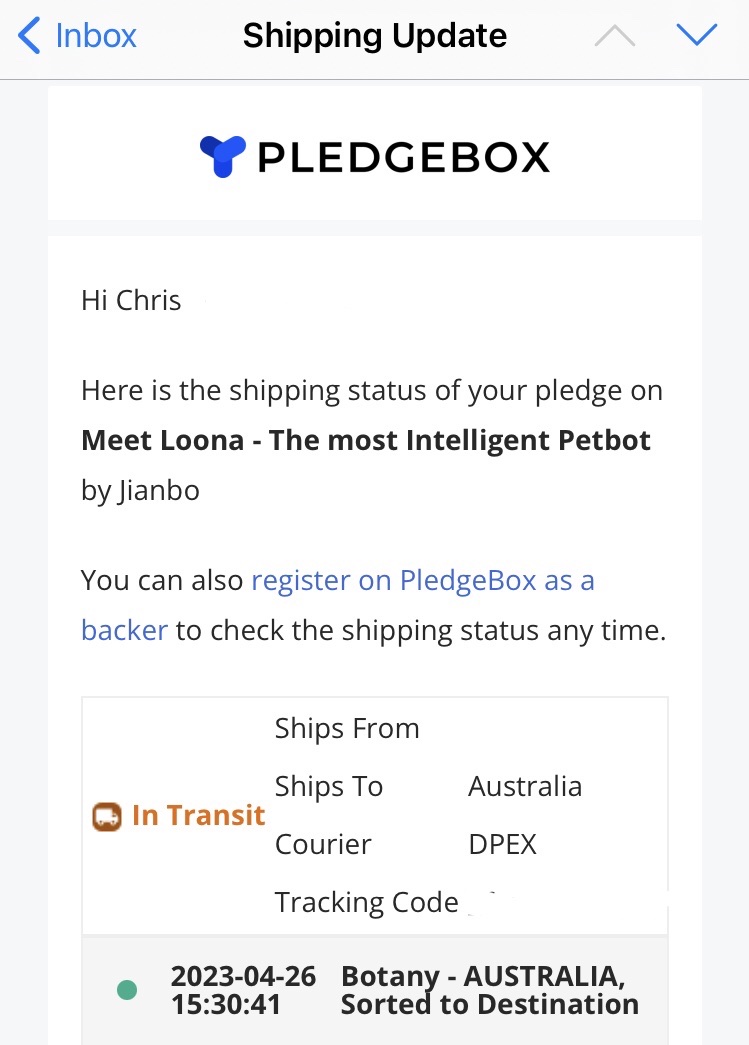Tap the Meet Loona campaign title
Viewport: 749px width, 1045px height.
[x=366, y=441]
